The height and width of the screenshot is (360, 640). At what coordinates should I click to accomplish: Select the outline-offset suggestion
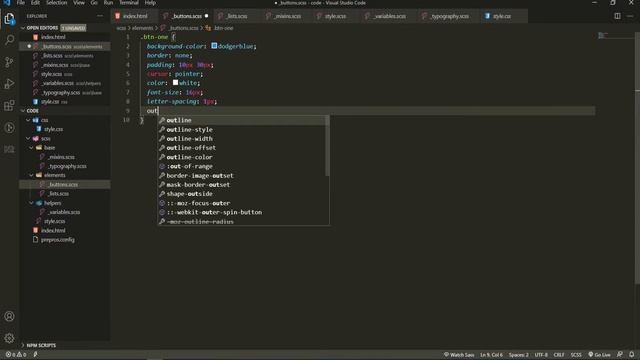pos(243,148)
